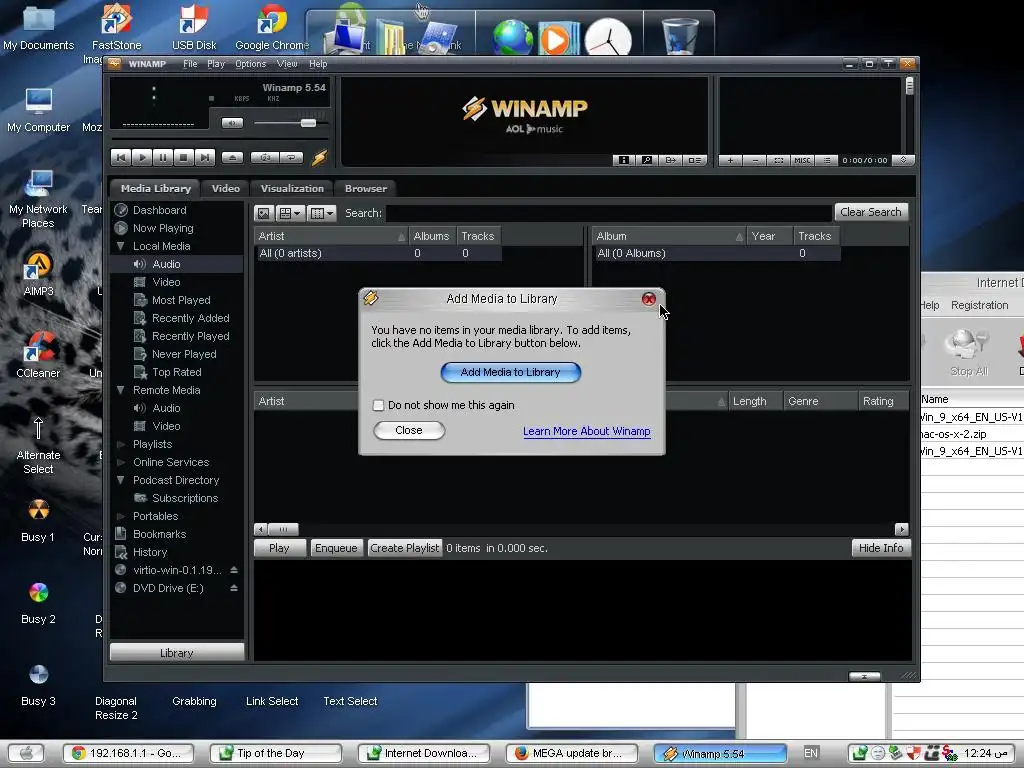Click the Create Playlist button
1024x768 pixels.
point(405,548)
